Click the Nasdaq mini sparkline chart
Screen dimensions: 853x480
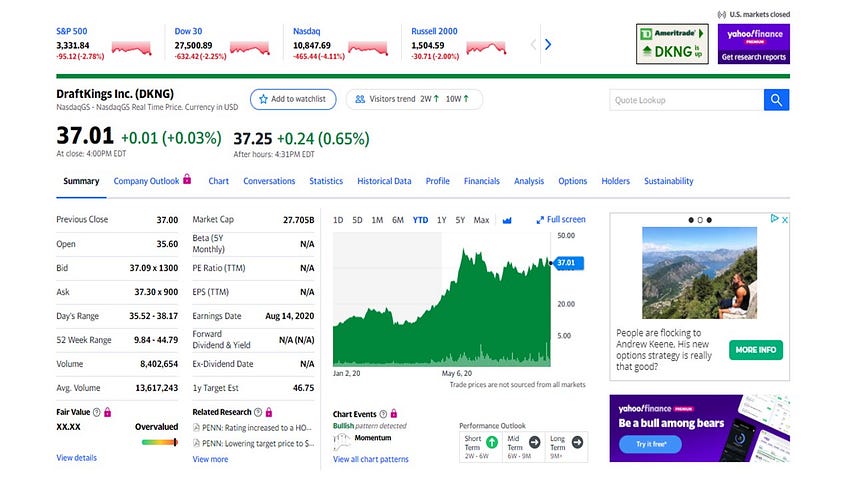[368, 48]
